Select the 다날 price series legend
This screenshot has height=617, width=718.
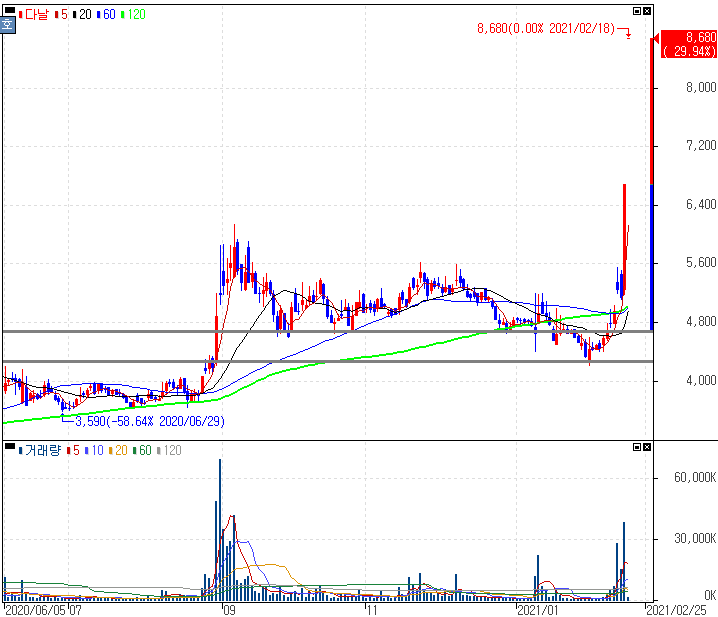pos(34,15)
